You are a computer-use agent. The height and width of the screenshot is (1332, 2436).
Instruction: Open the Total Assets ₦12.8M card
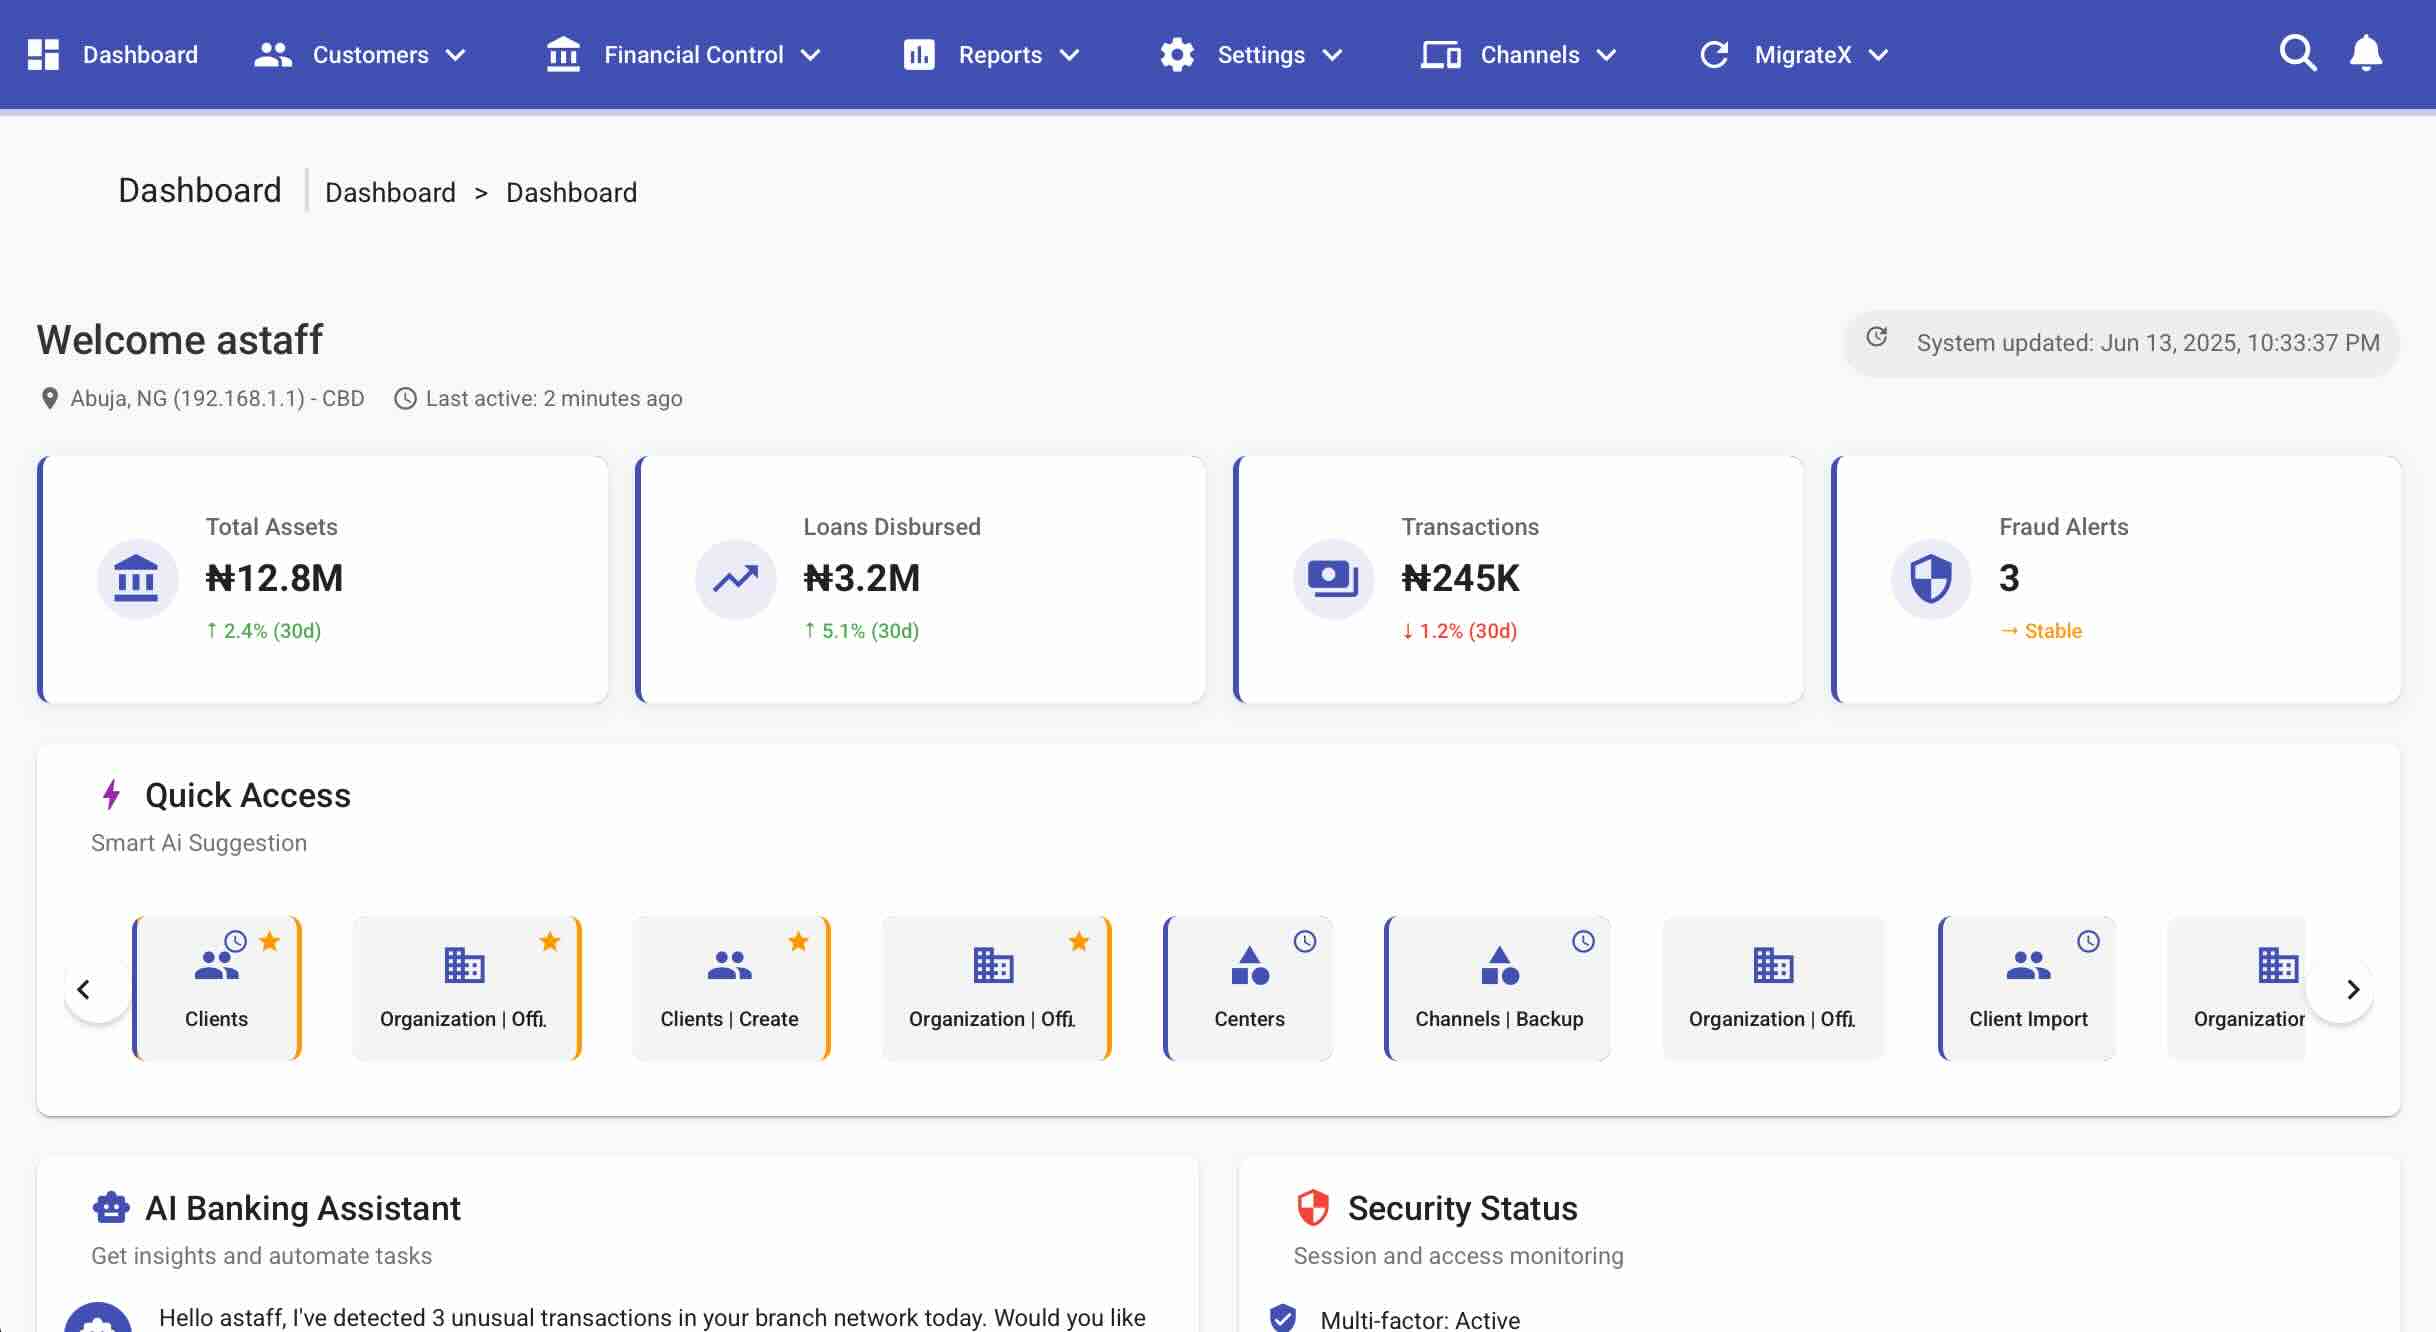tap(323, 580)
